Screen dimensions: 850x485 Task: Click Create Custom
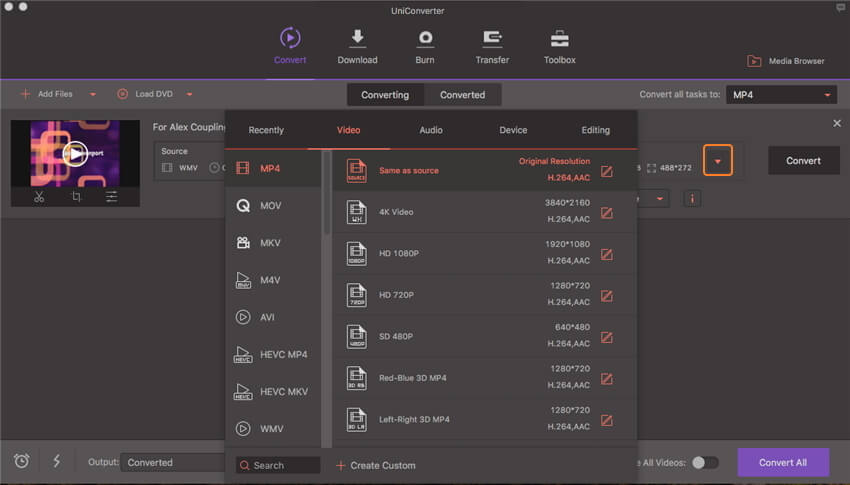click(376, 465)
